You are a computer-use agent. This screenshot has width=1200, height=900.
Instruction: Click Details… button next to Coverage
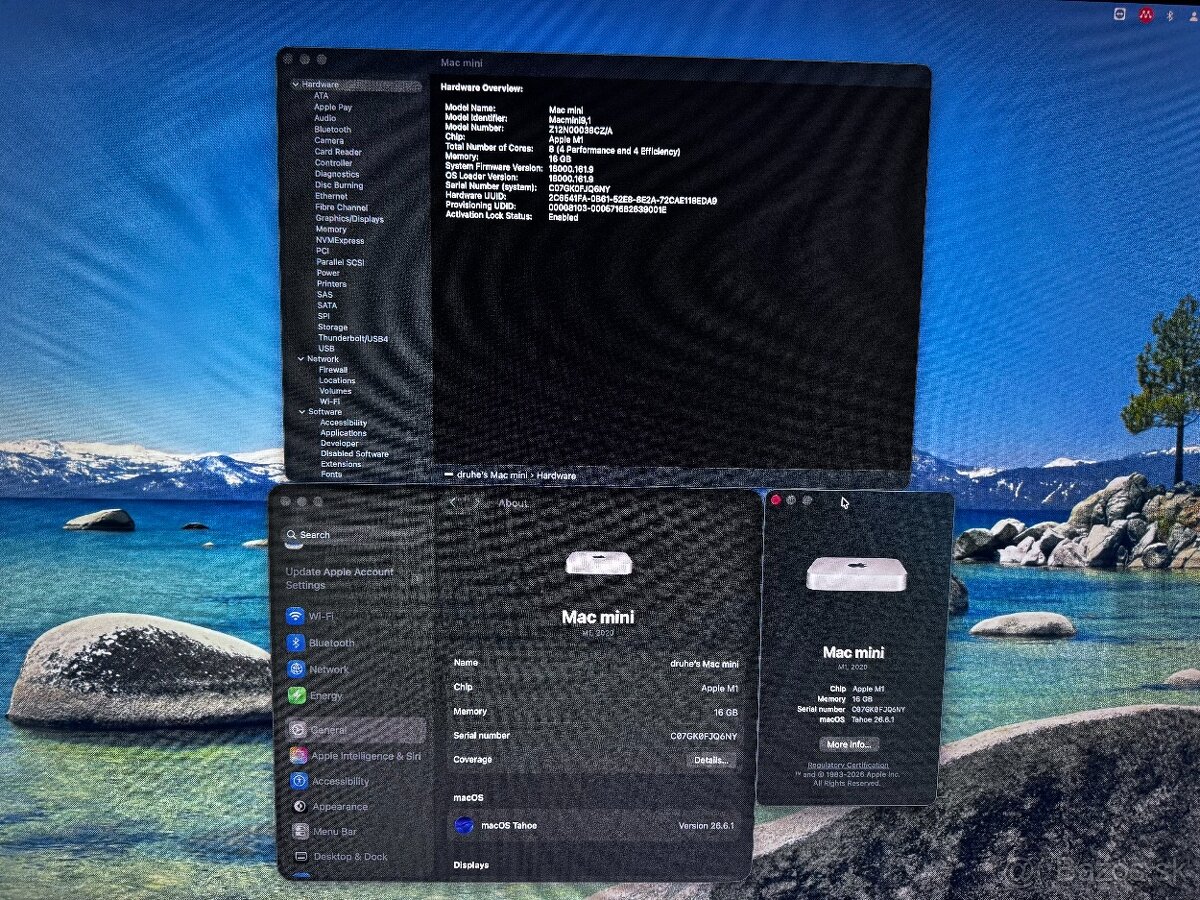point(712,760)
